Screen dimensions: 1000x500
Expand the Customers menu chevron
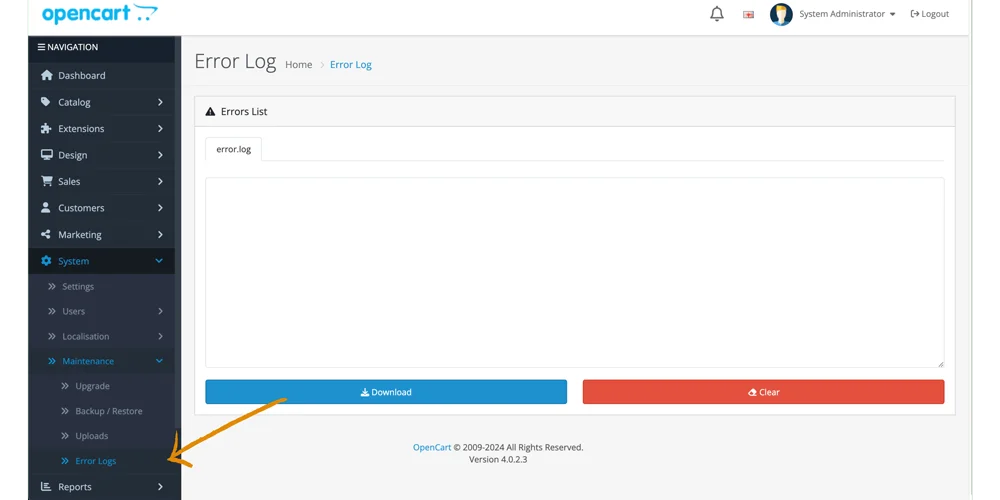160,208
